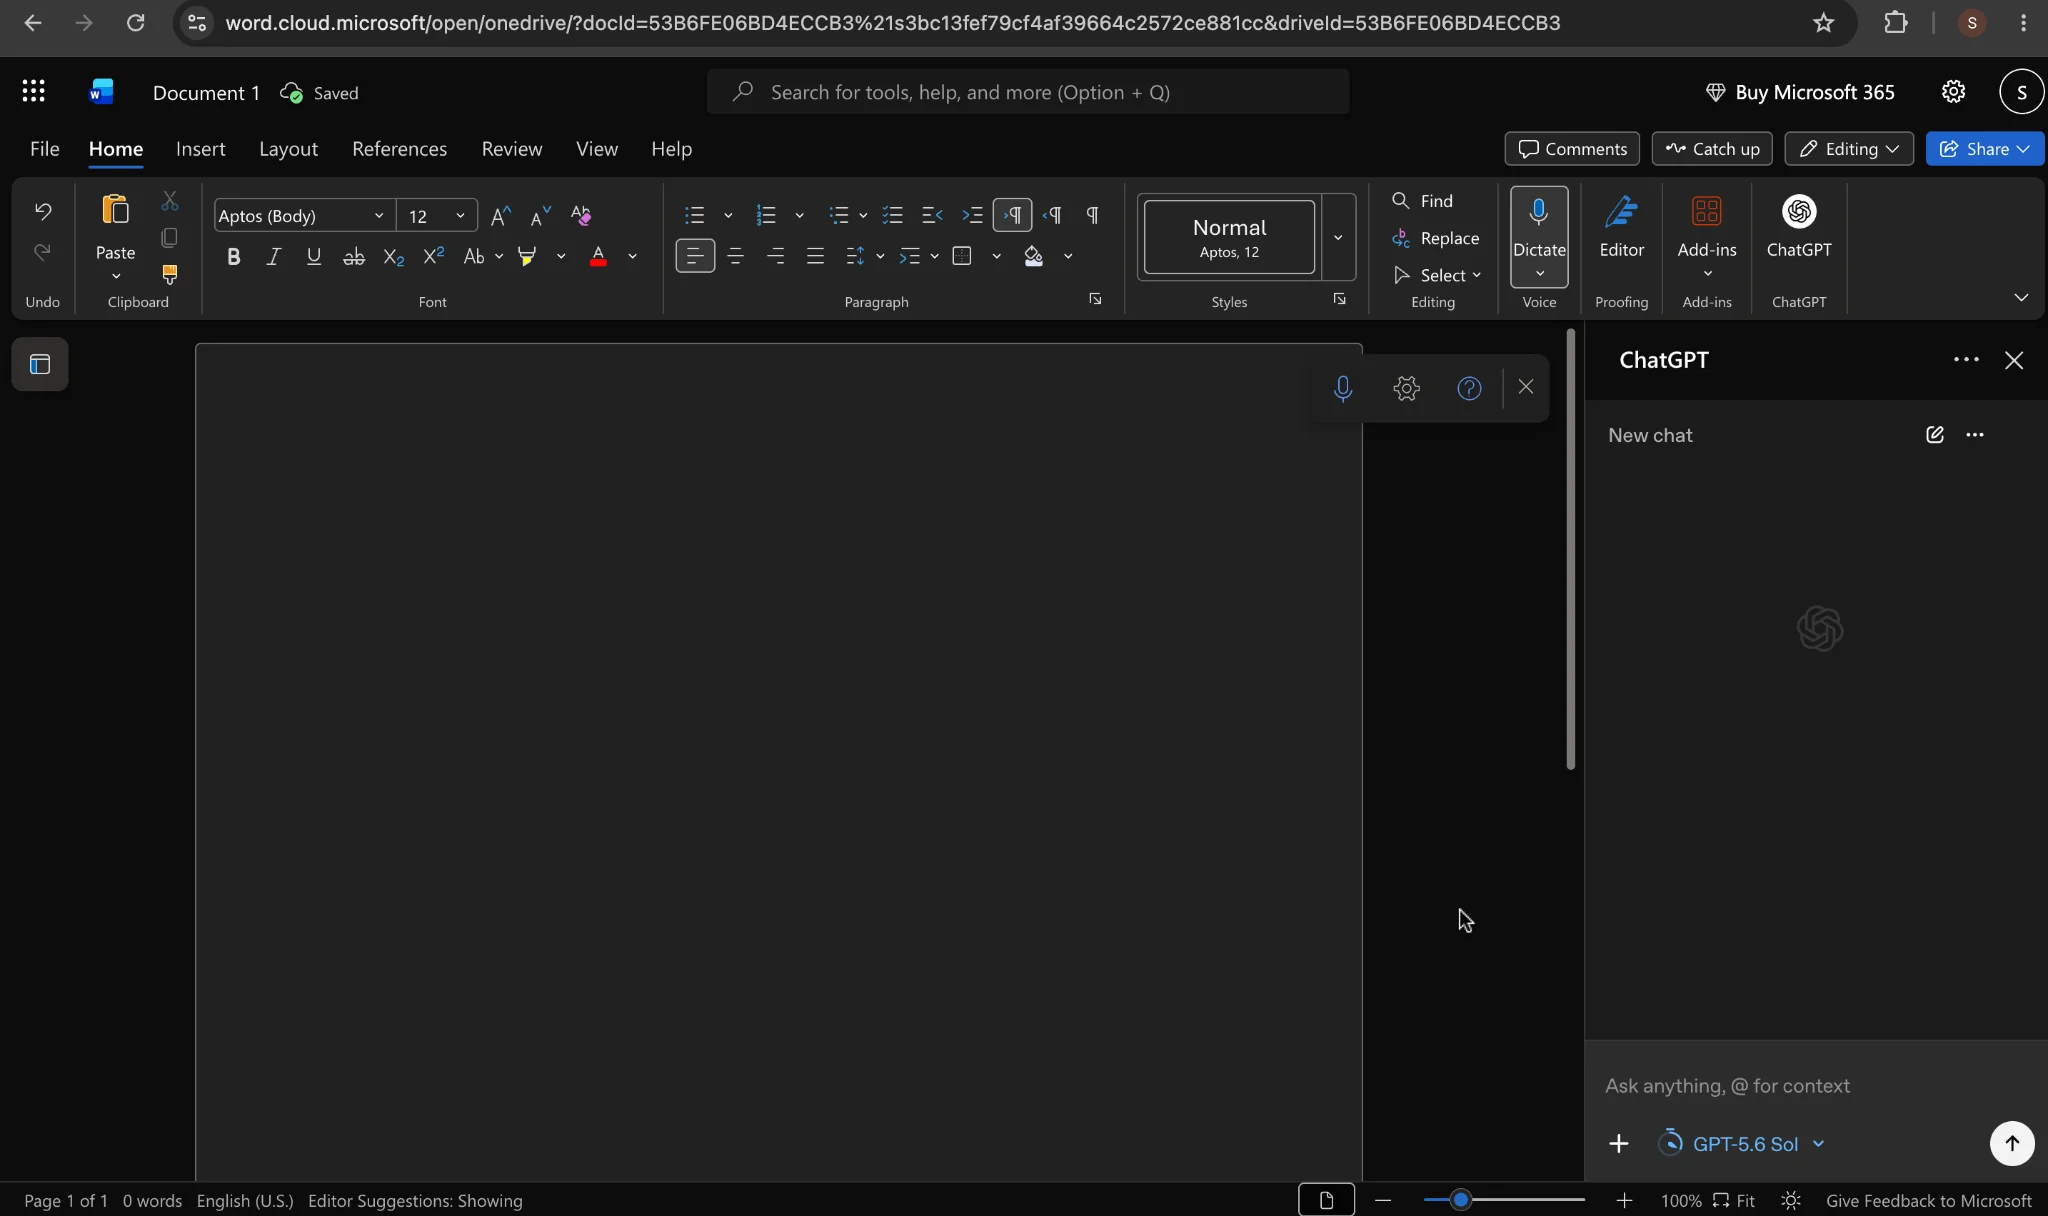Open the Editing mode dropdown
This screenshot has height=1216, width=2048.
click(x=1849, y=149)
